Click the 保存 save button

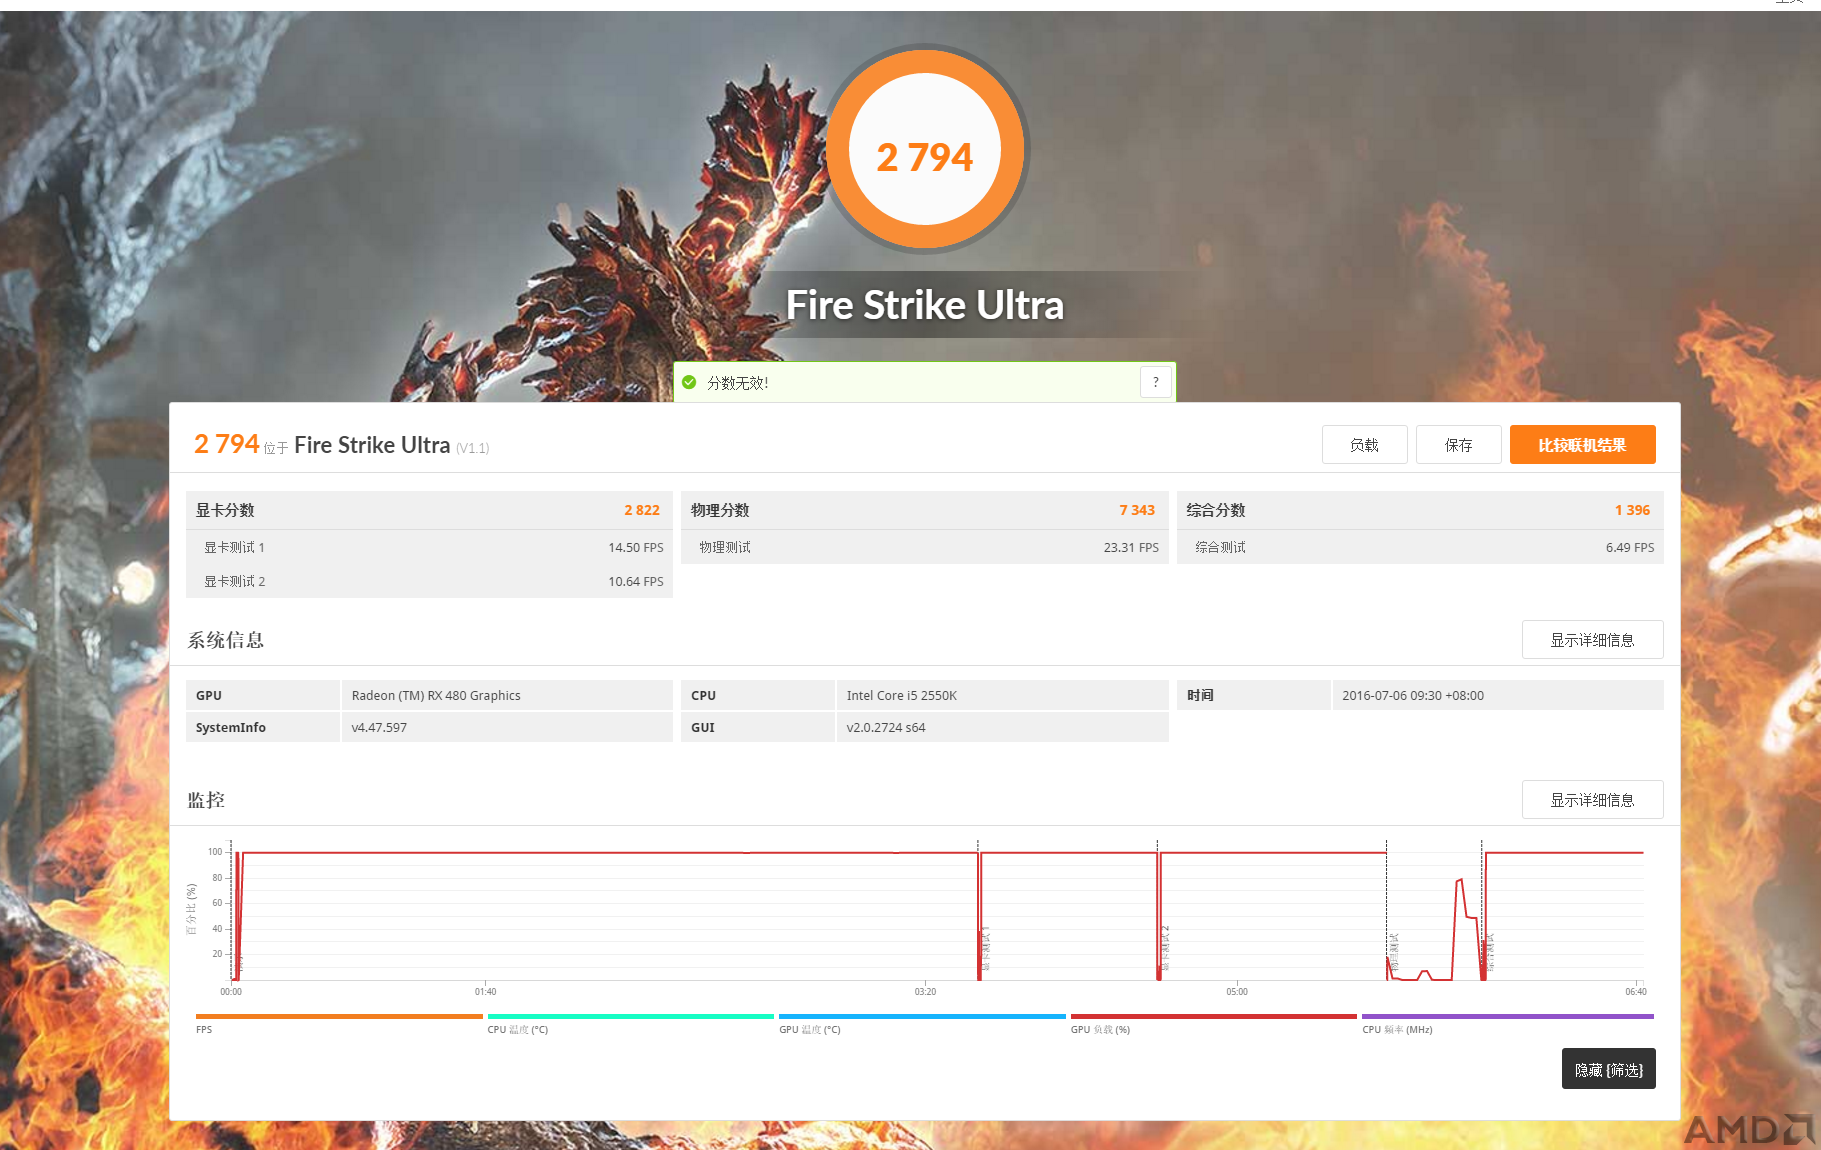tap(1458, 445)
